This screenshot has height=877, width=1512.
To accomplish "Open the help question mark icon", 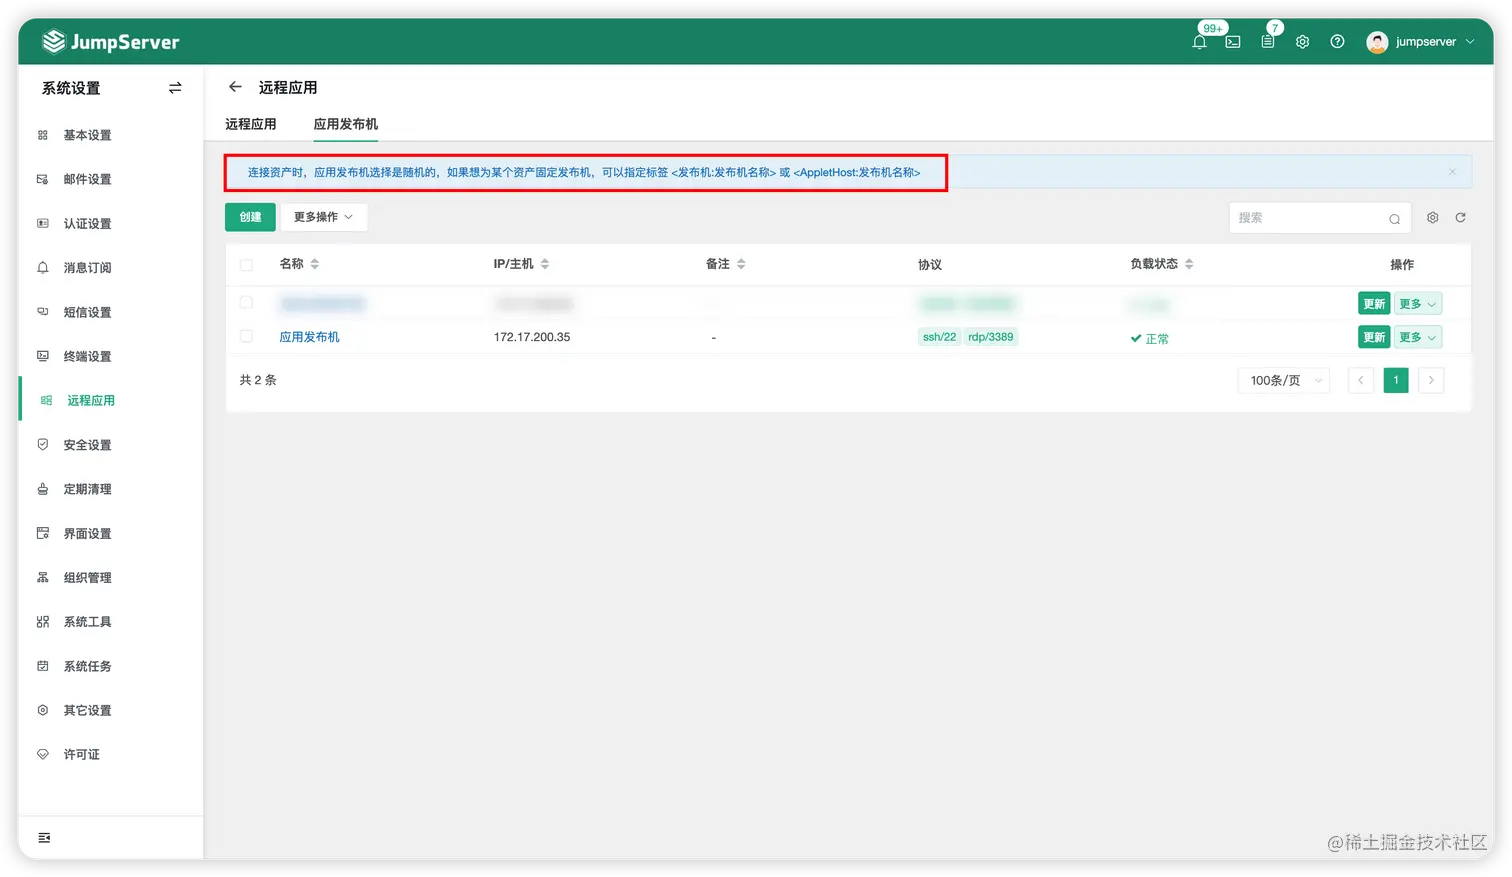I will point(1337,42).
